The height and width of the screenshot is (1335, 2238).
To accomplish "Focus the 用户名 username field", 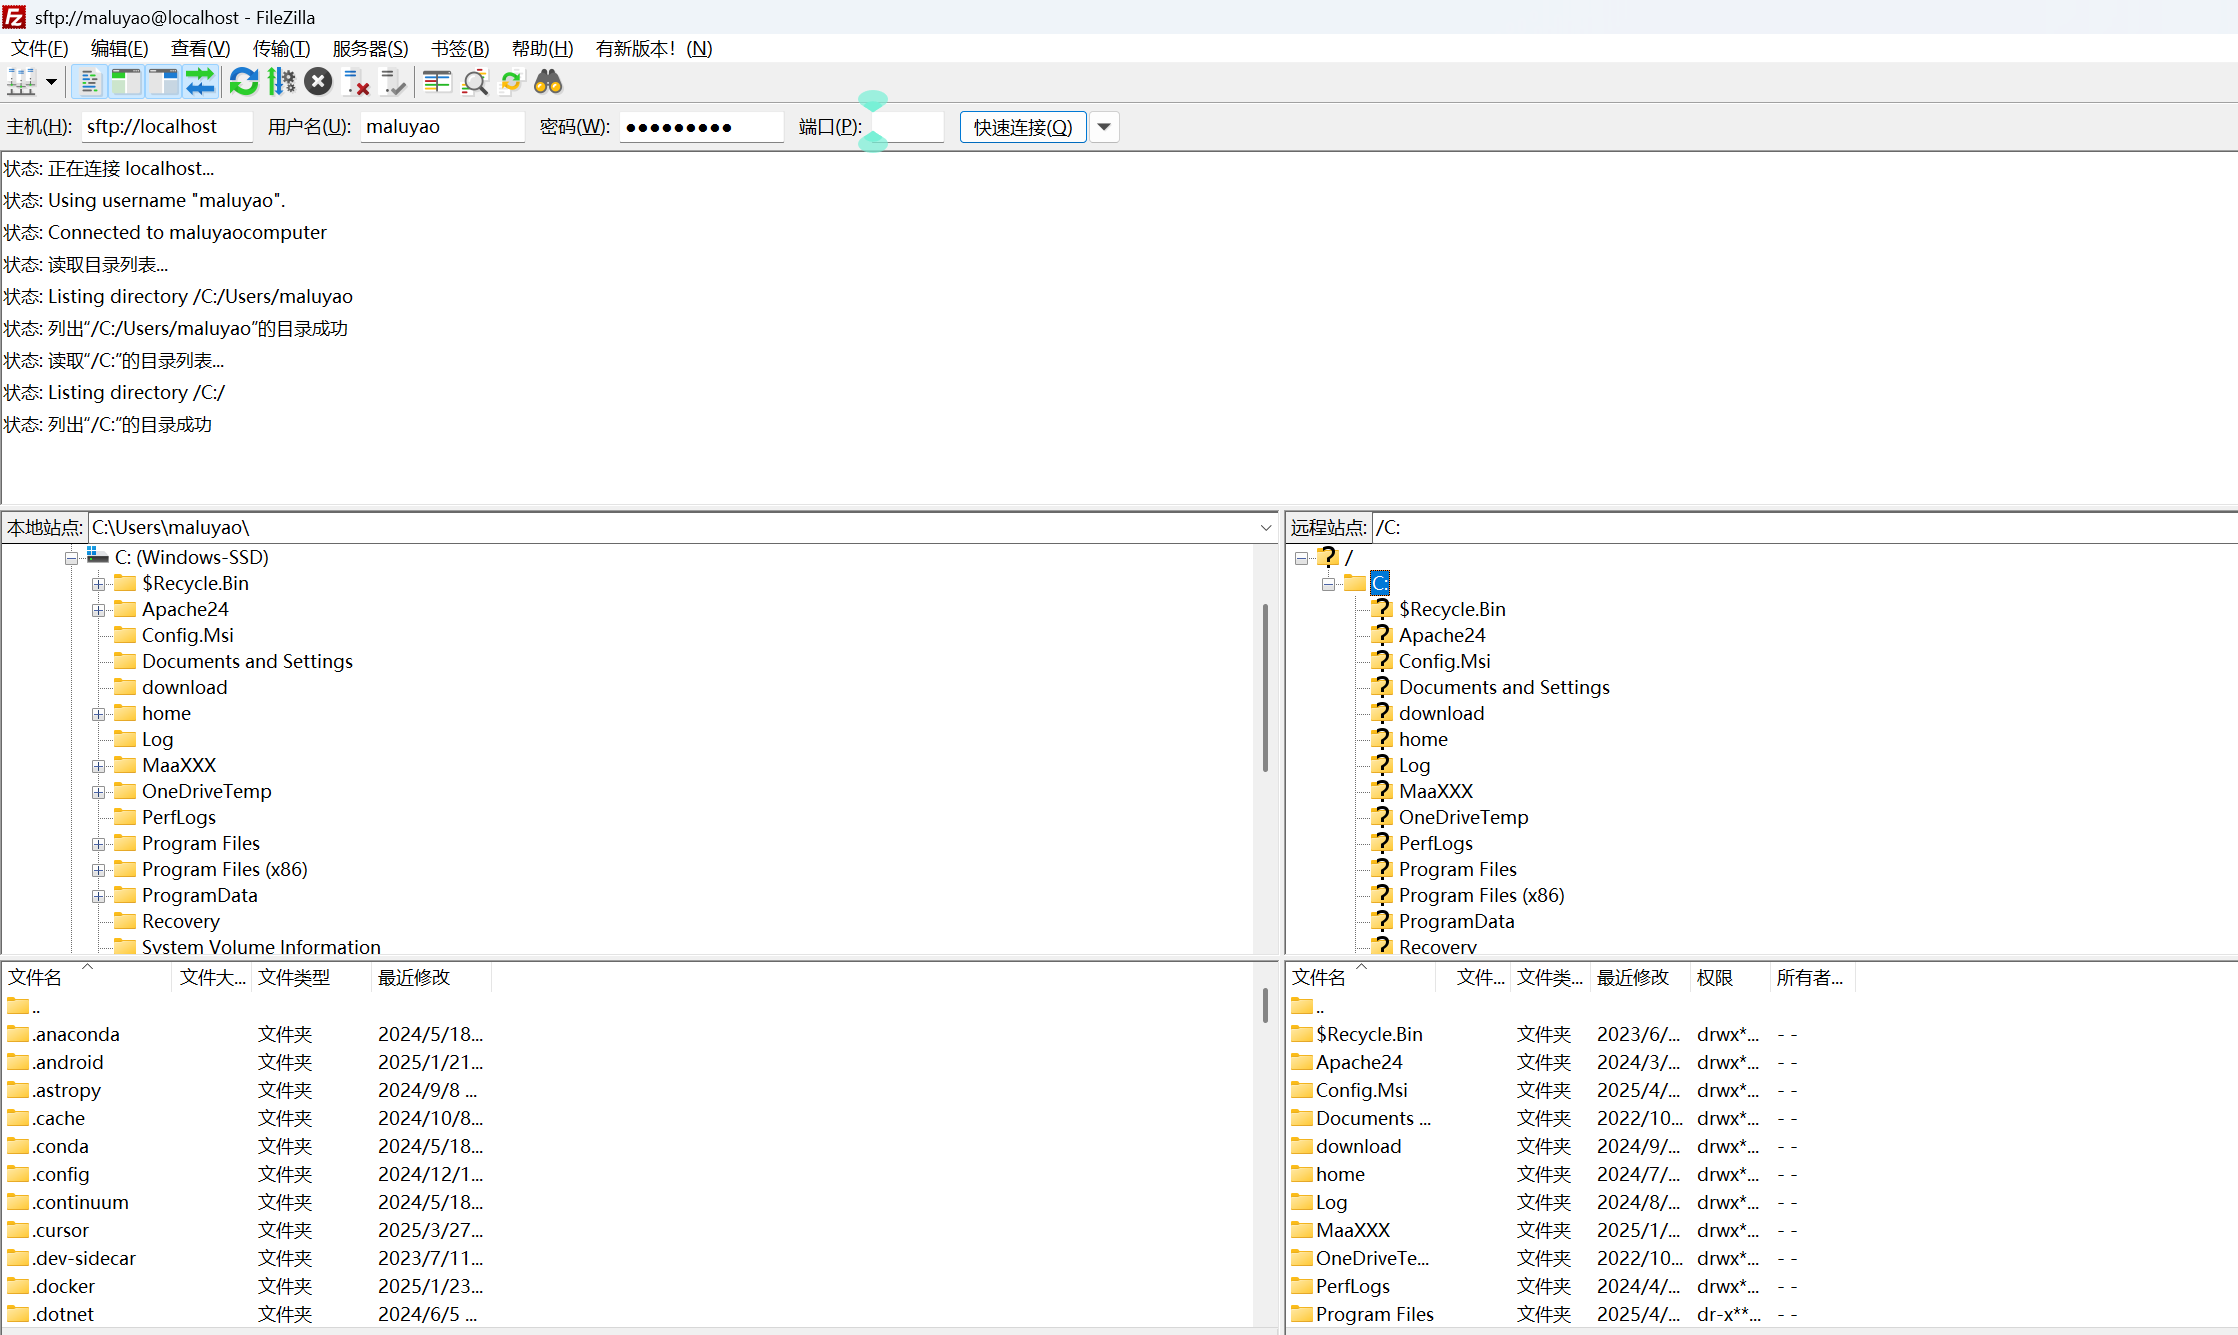I will point(442,127).
